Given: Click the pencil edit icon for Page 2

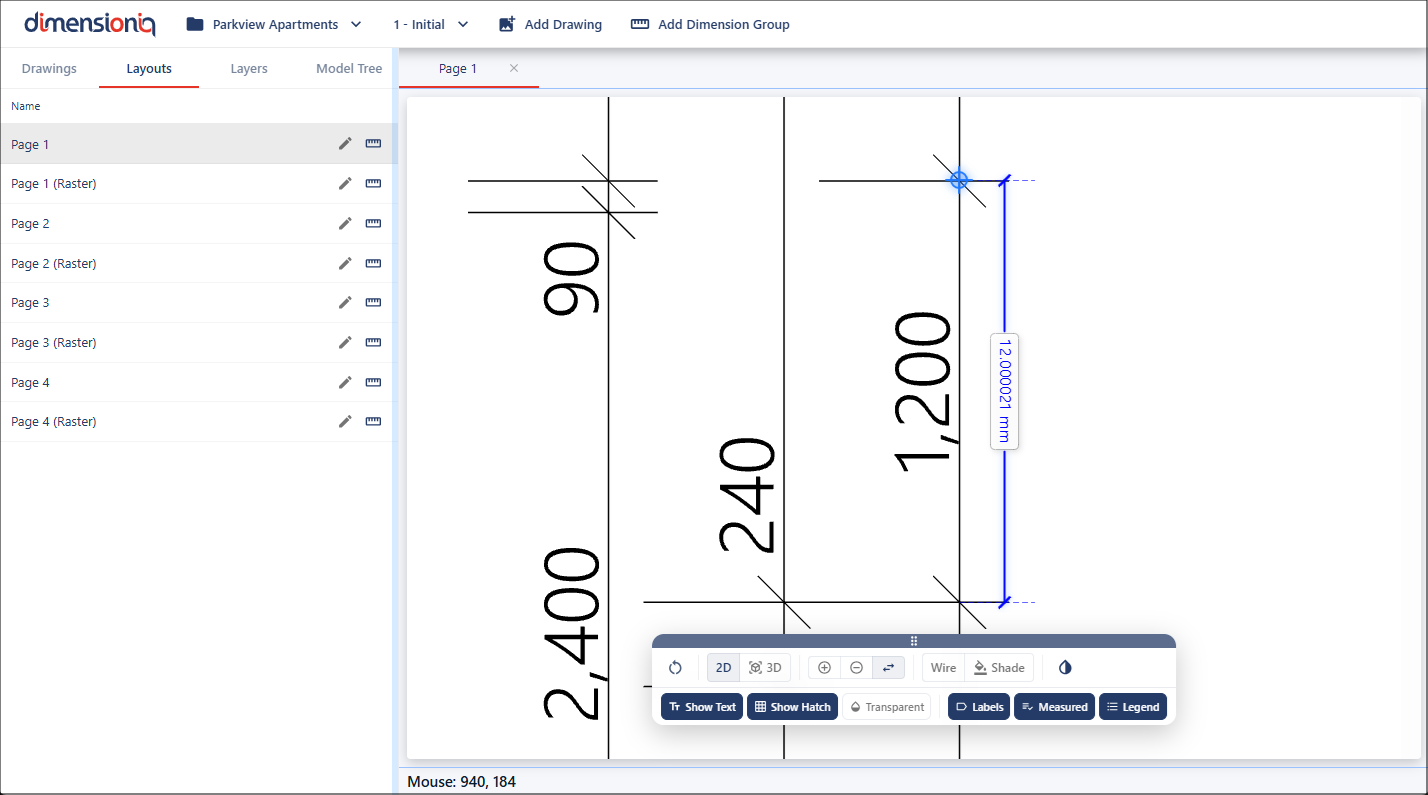Looking at the screenshot, I should click(x=345, y=224).
